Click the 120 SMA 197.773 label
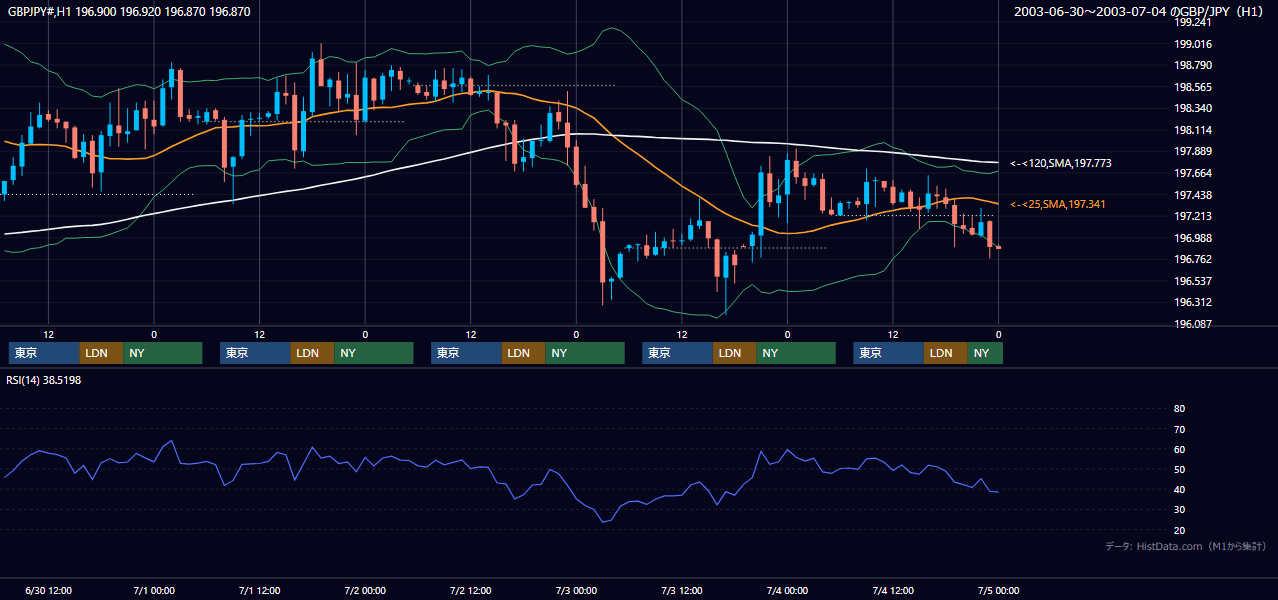Viewport: 1278px width, 600px height. coord(1061,163)
